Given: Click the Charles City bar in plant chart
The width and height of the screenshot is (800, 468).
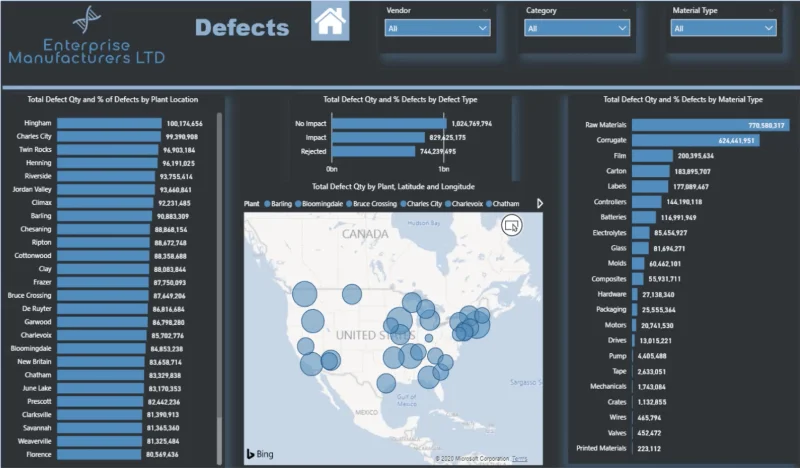Looking at the screenshot, I should tap(109, 137).
